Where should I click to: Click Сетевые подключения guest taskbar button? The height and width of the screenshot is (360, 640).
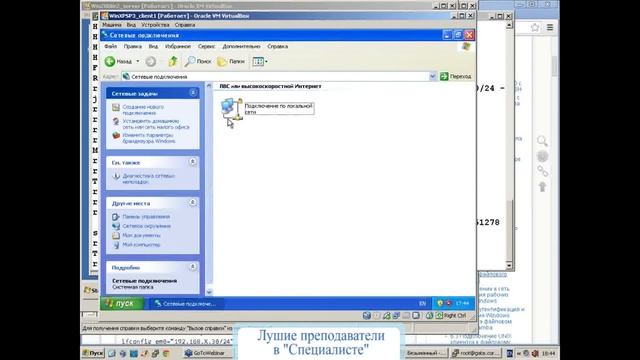[x=186, y=304]
